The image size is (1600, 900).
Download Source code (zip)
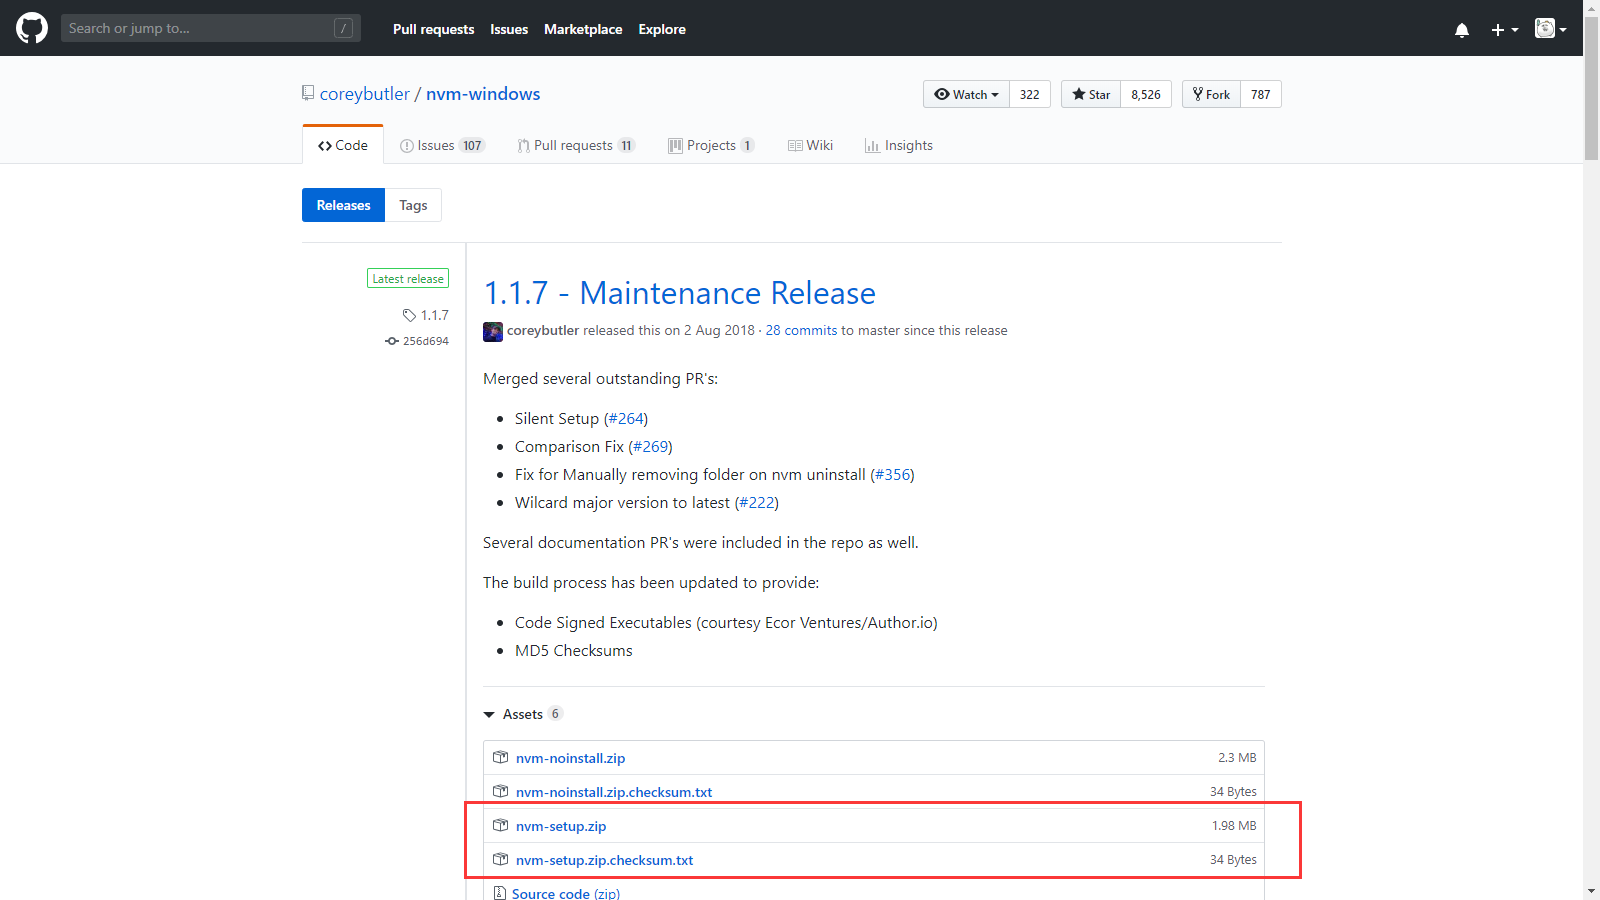pyautogui.click(x=566, y=894)
